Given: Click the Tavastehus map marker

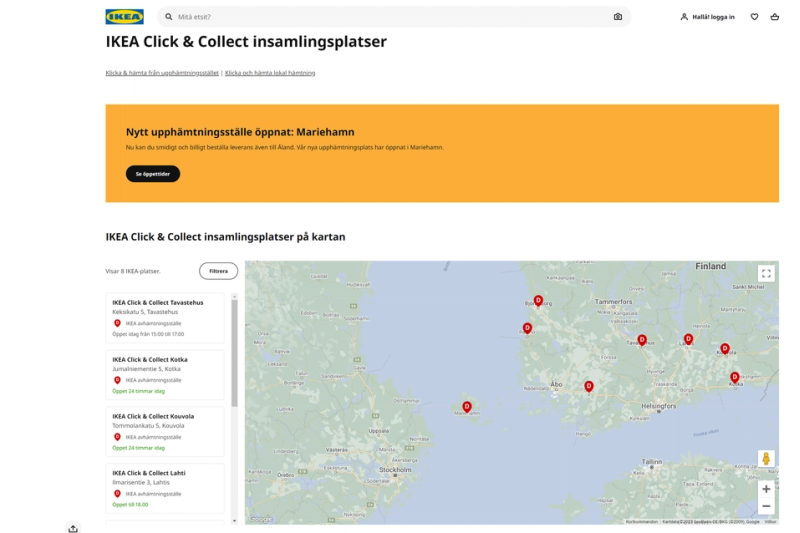Looking at the screenshot, I should point(642,340).
